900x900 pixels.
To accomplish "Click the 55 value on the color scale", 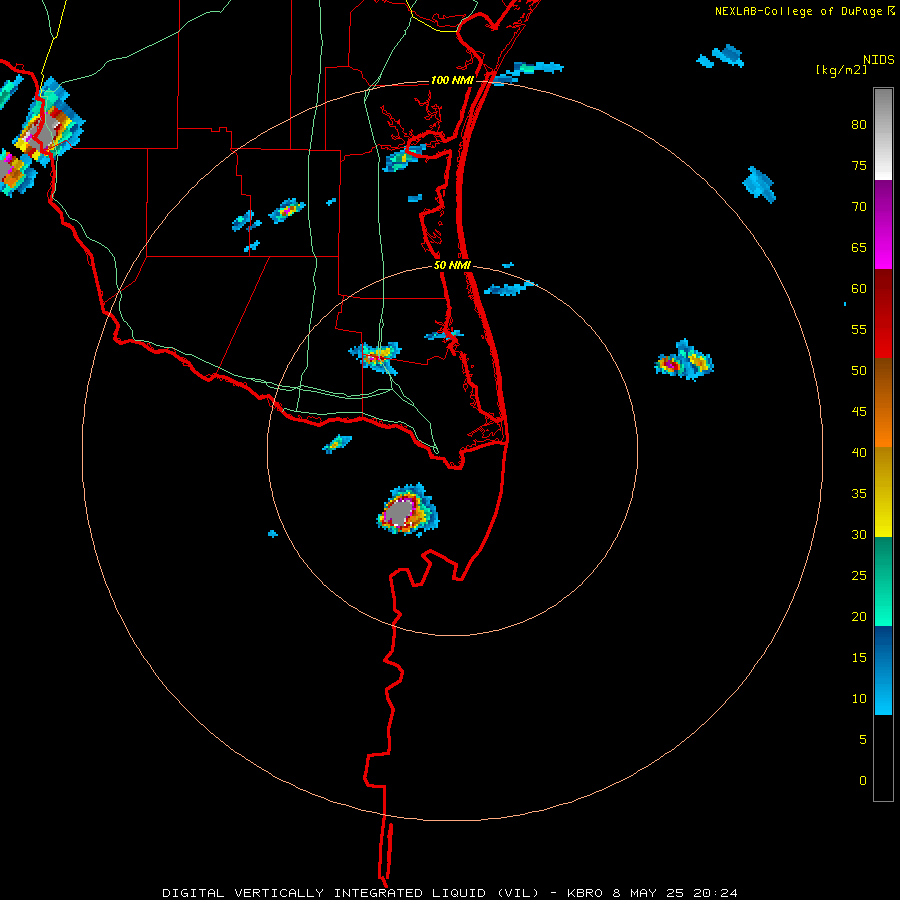I will (x=859, y=329).
